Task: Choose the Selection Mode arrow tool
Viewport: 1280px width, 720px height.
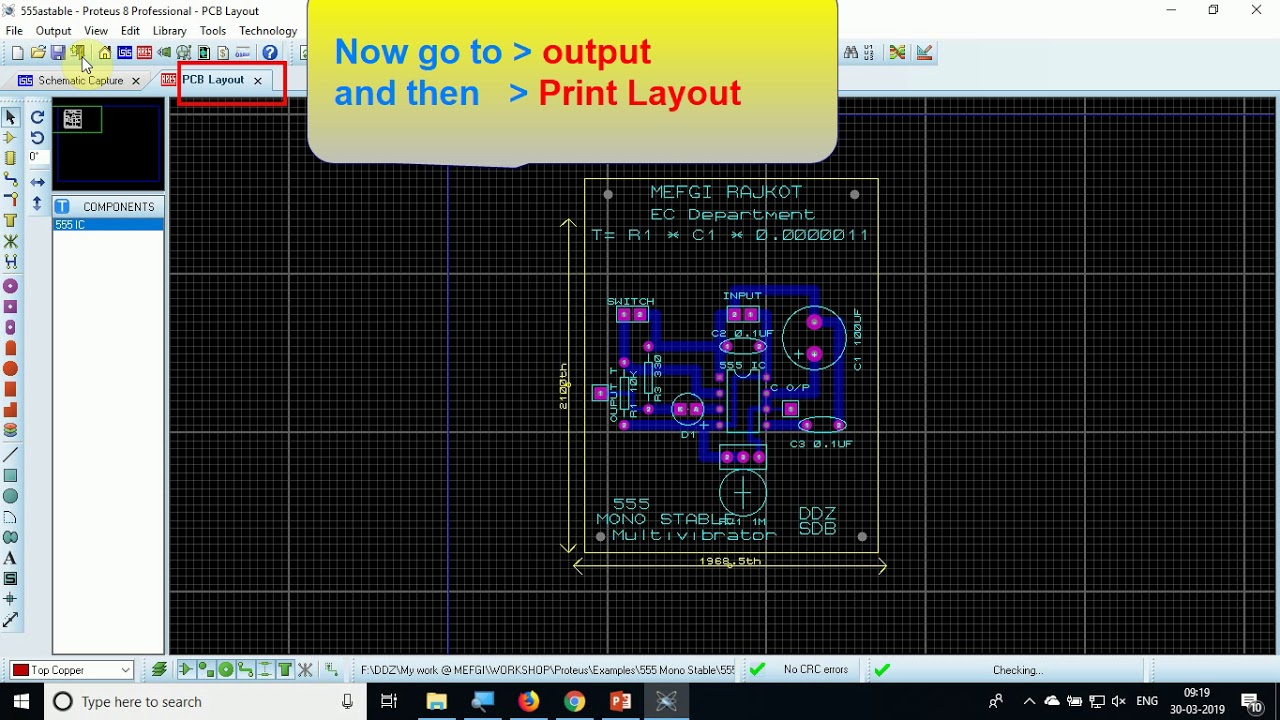Action: click(x=10, y=118)
